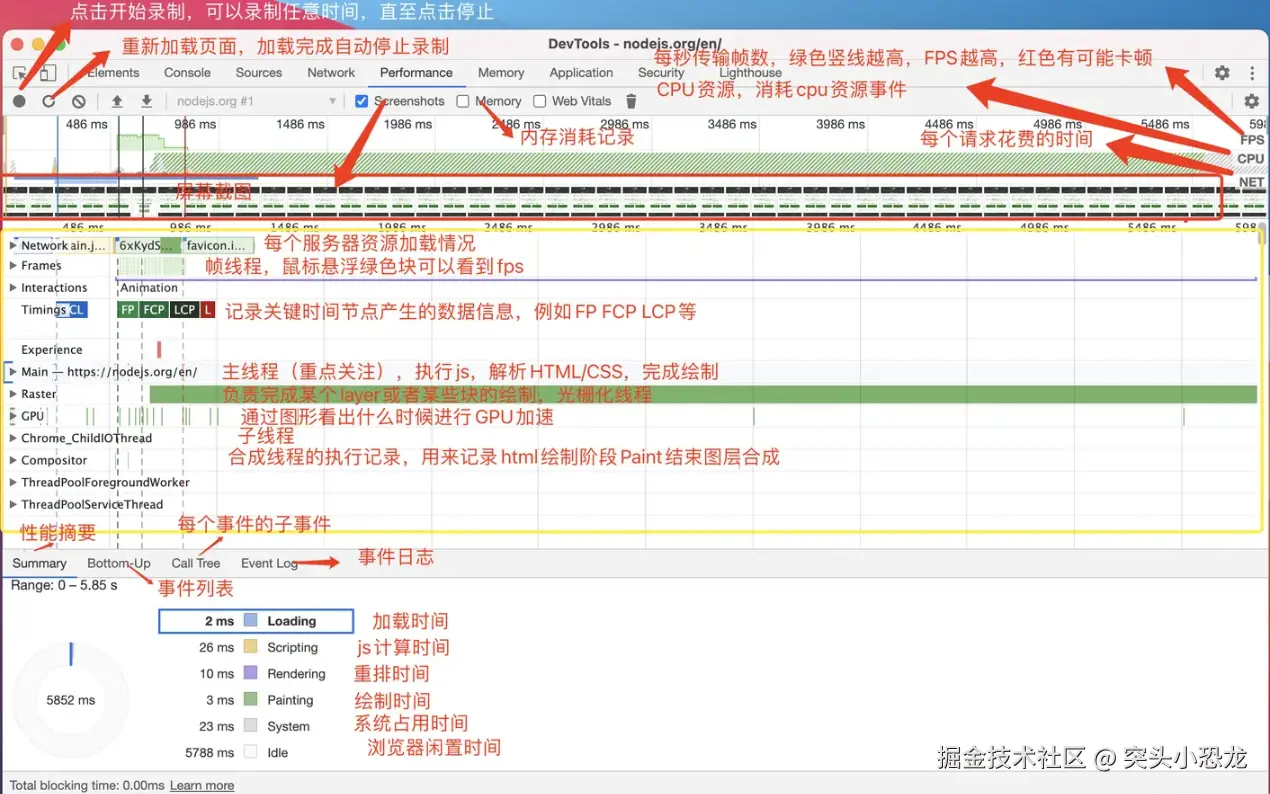Click the purple Rendering color swatch
1270x794 pixels.
[x=251, y=674]
